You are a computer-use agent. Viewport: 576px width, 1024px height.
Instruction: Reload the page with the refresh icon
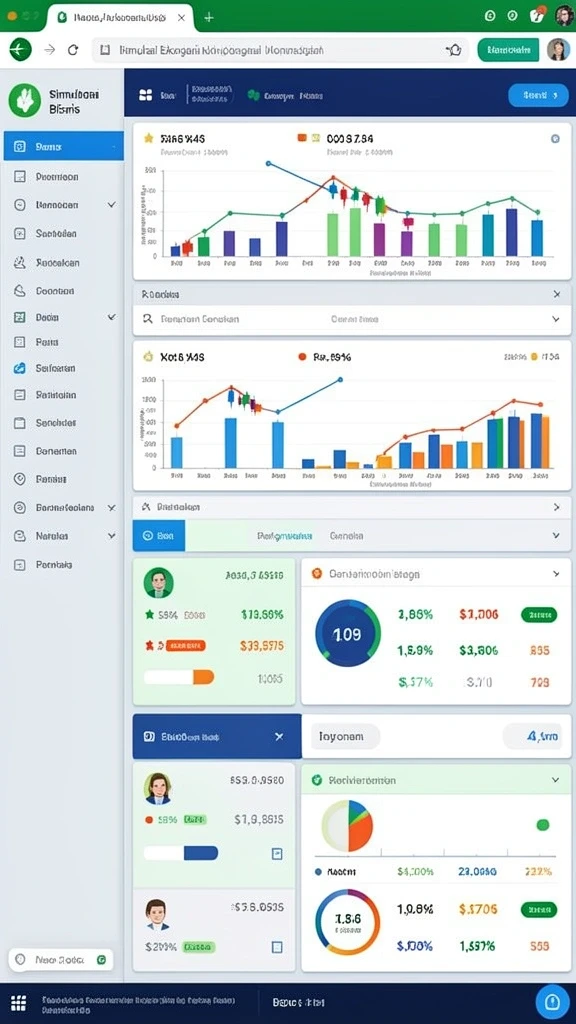point(73,50)
